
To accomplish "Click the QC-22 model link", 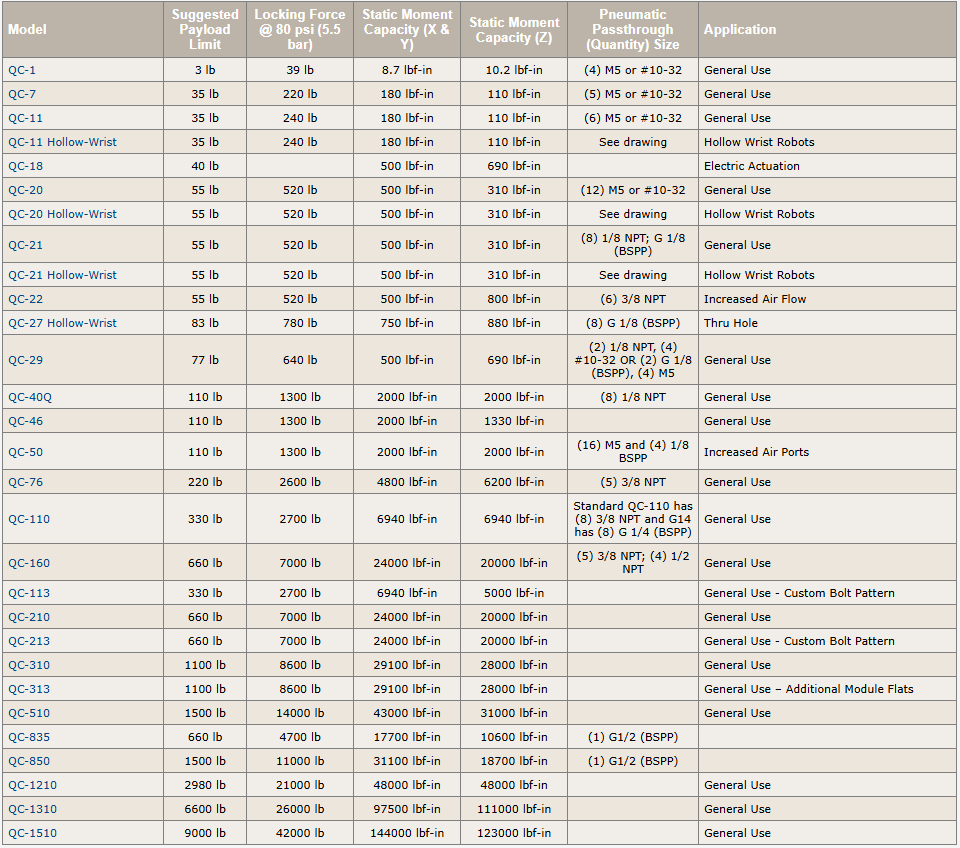I will 26,299.
